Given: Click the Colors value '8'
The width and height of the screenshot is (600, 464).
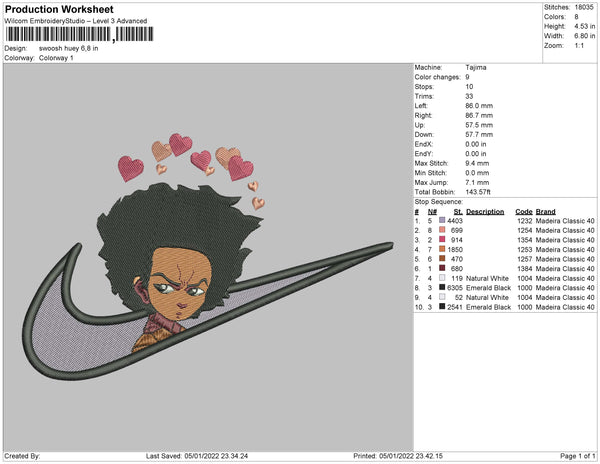Looking at the screenshot, I should point(576,17).
